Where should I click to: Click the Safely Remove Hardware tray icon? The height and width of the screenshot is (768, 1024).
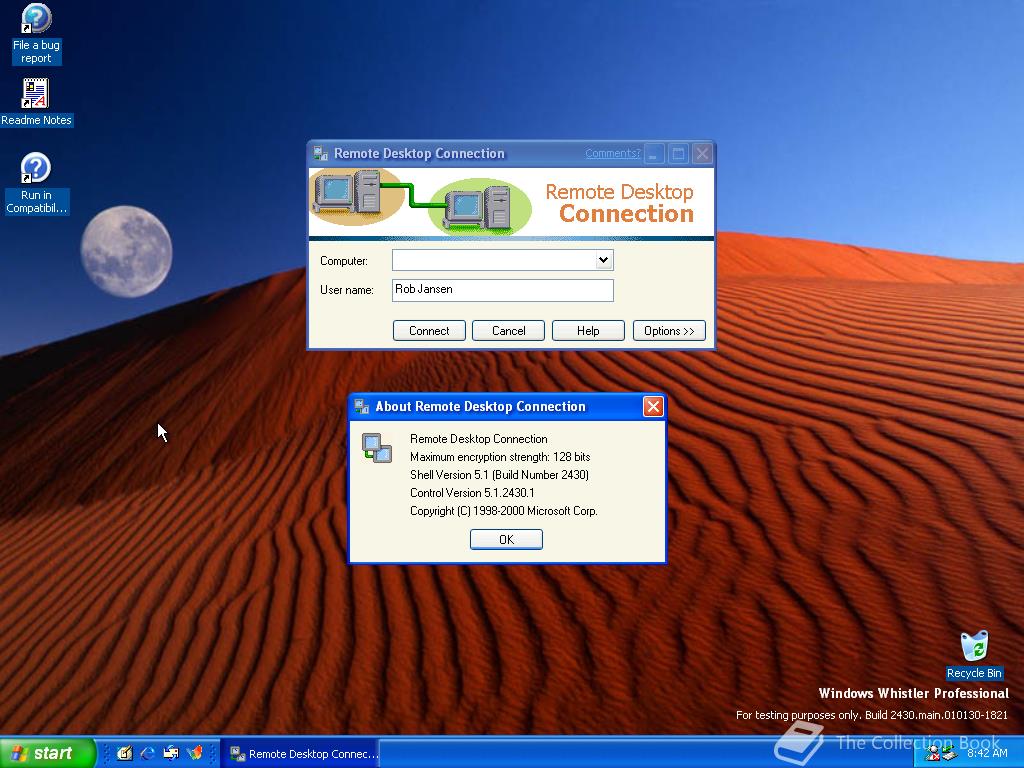(950, 754)
